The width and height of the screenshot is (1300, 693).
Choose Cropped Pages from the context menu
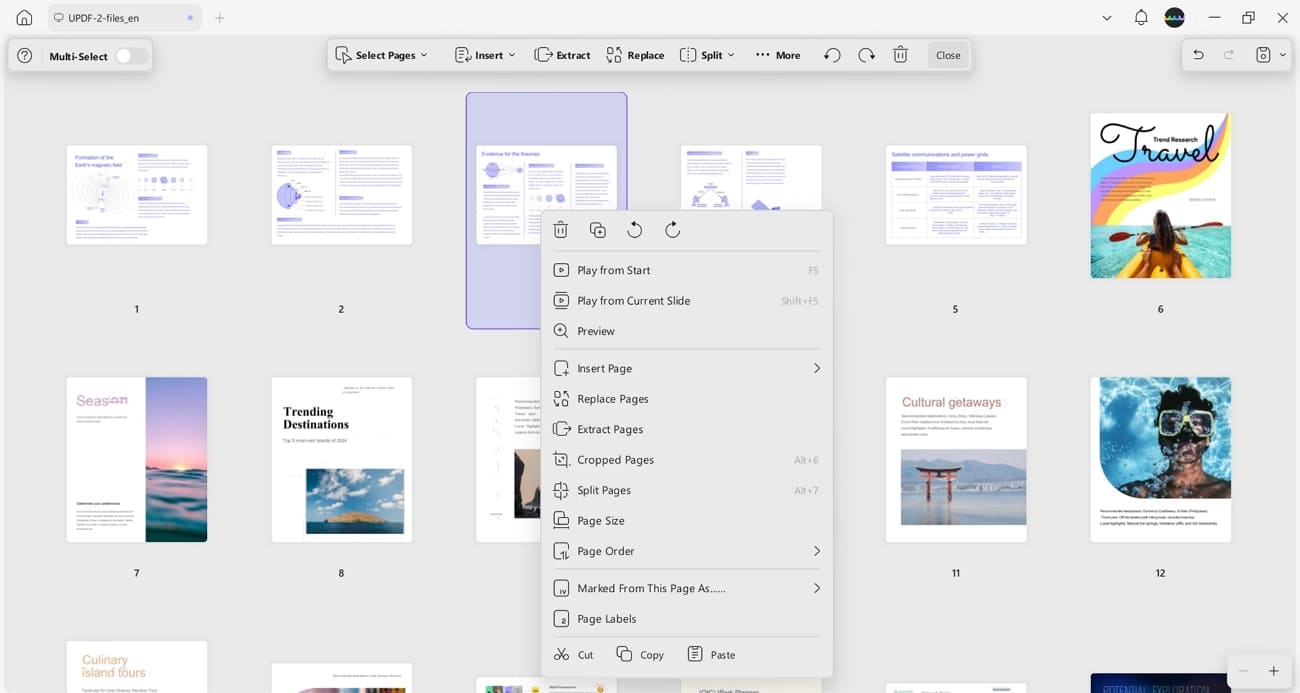pos(615,459)
